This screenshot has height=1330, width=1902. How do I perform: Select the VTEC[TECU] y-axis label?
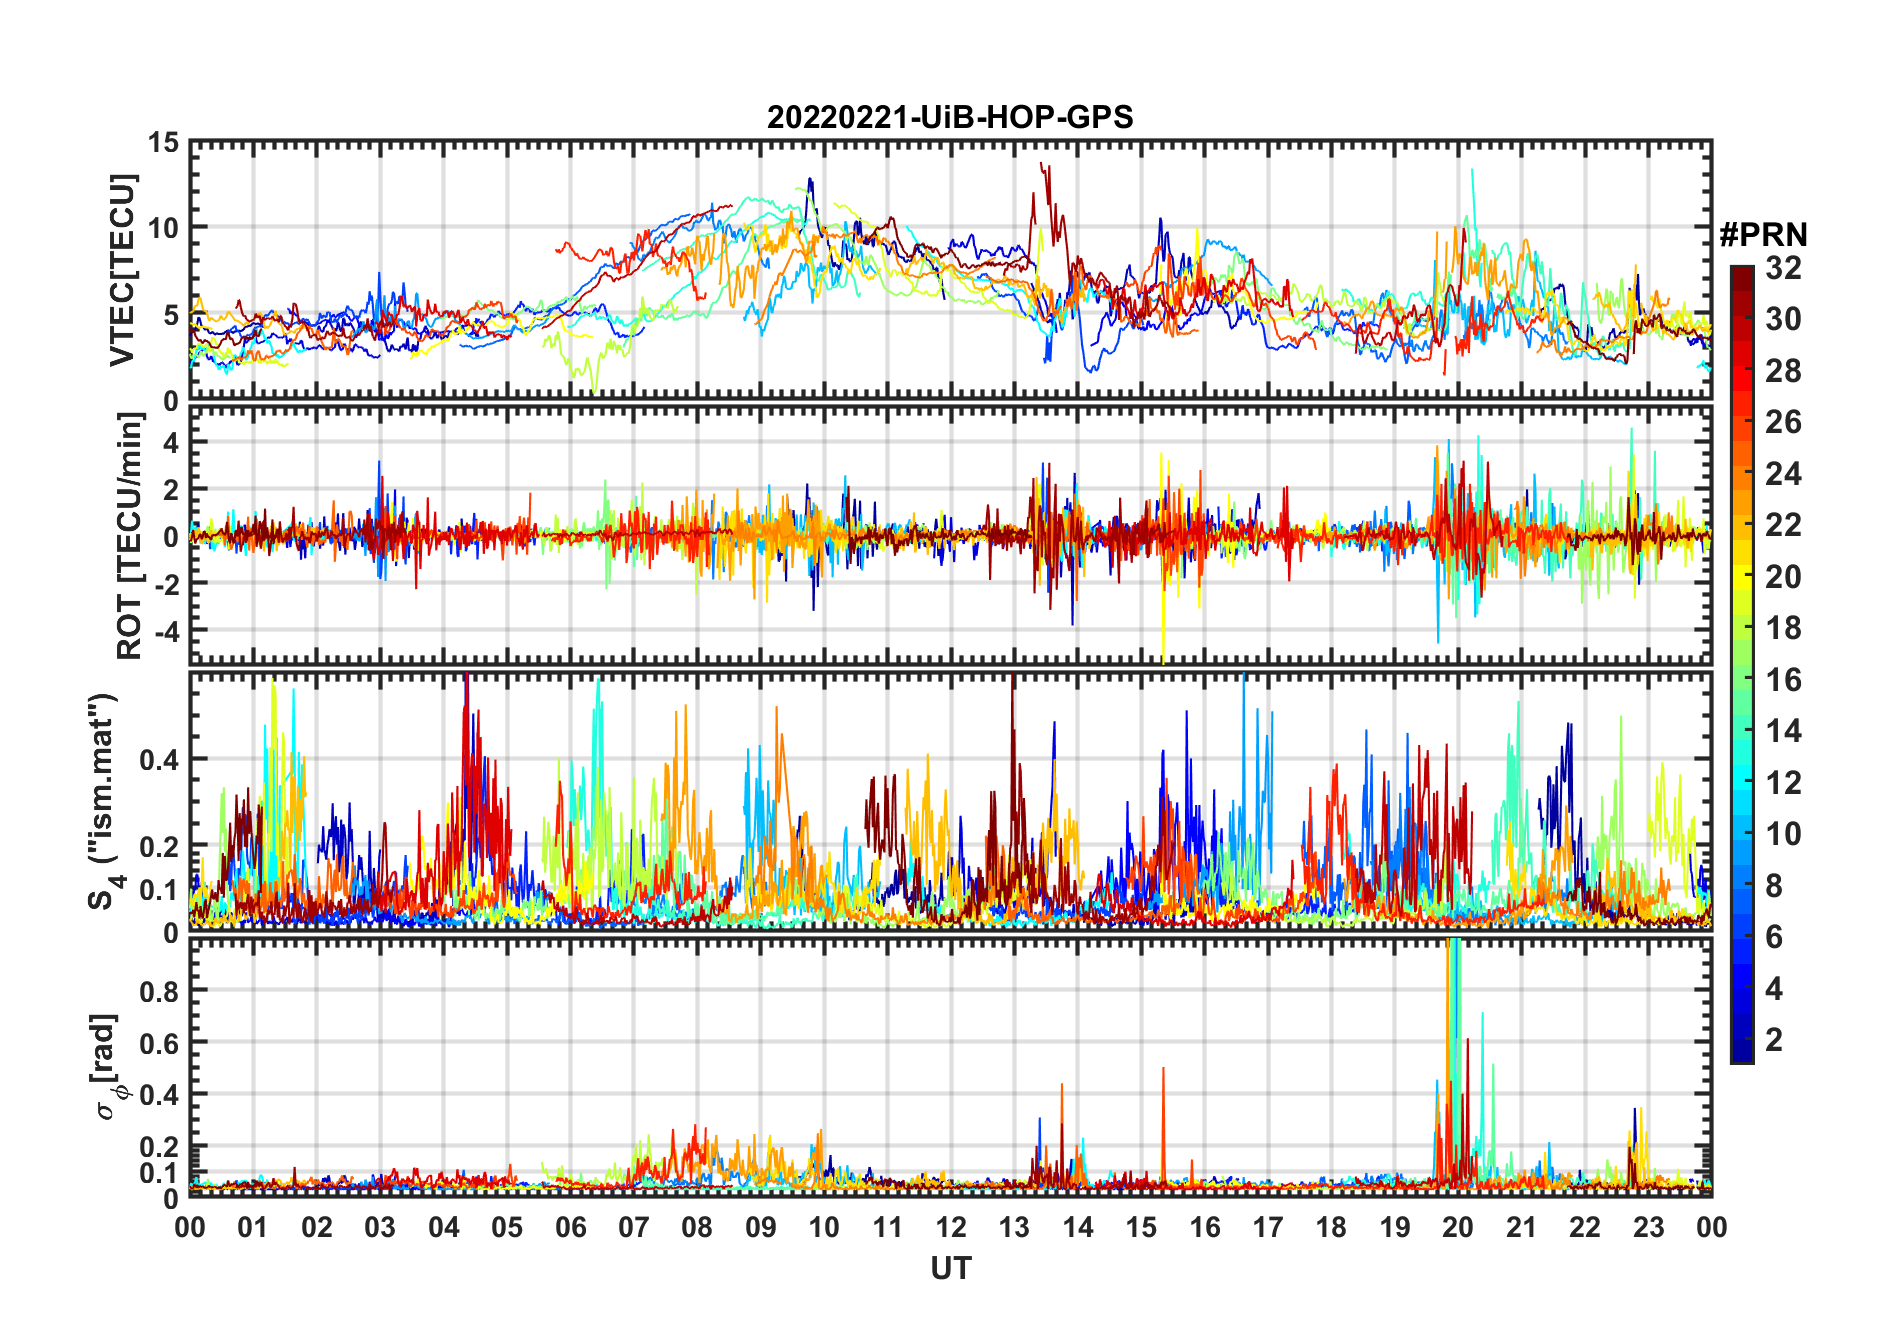(x=122, y=271)
